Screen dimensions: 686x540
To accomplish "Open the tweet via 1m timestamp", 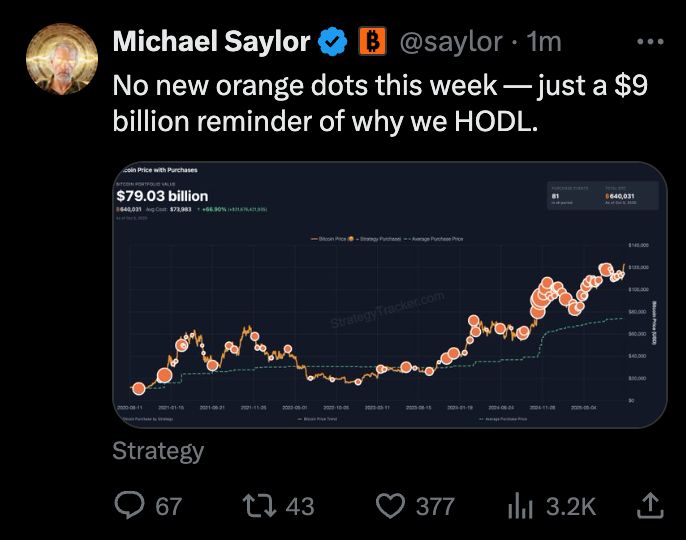I will [x=544, y=42].
